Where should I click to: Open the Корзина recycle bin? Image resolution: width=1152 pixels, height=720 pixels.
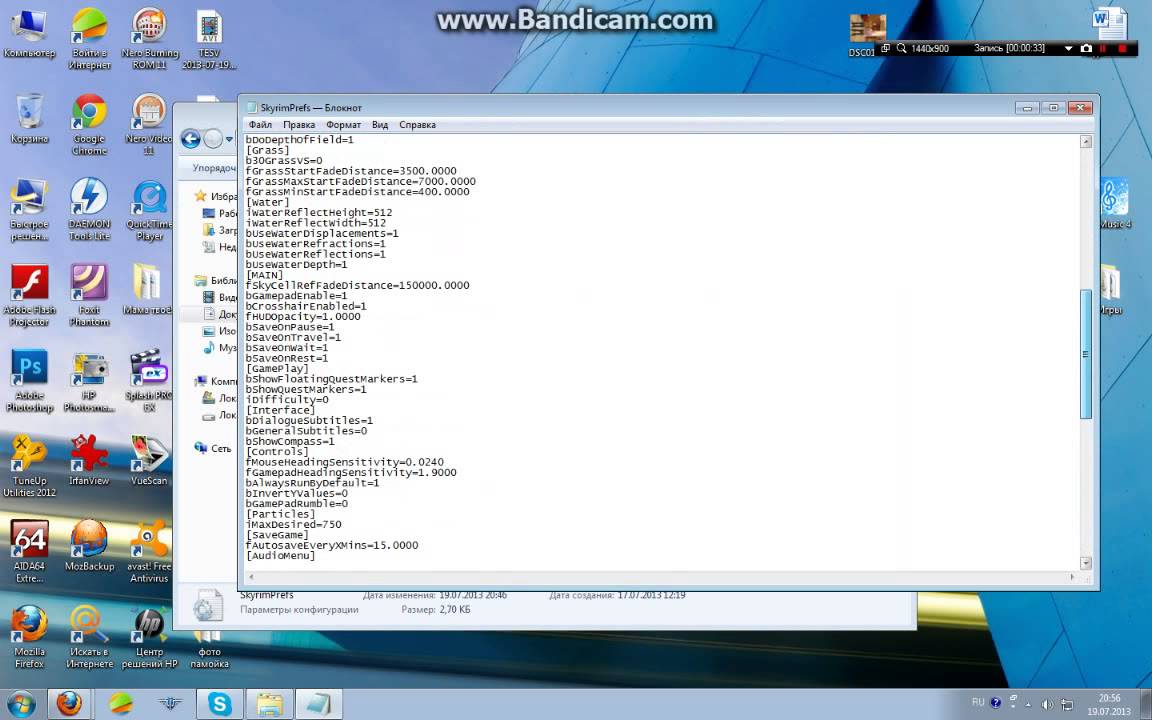29,119
